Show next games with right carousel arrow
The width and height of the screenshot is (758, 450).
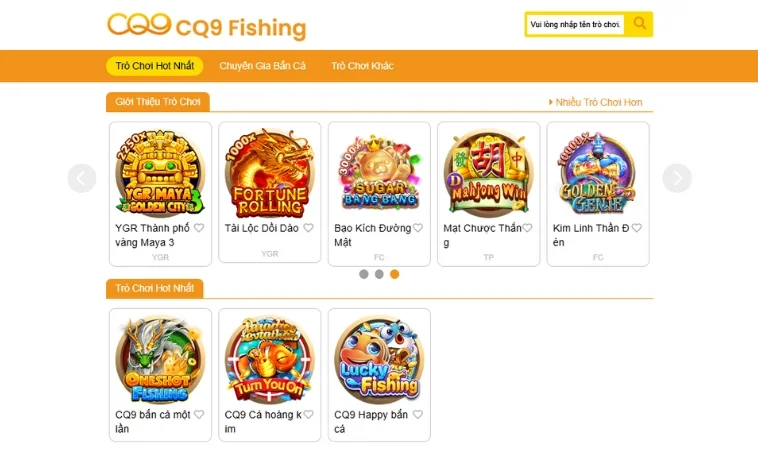point(677,178)
